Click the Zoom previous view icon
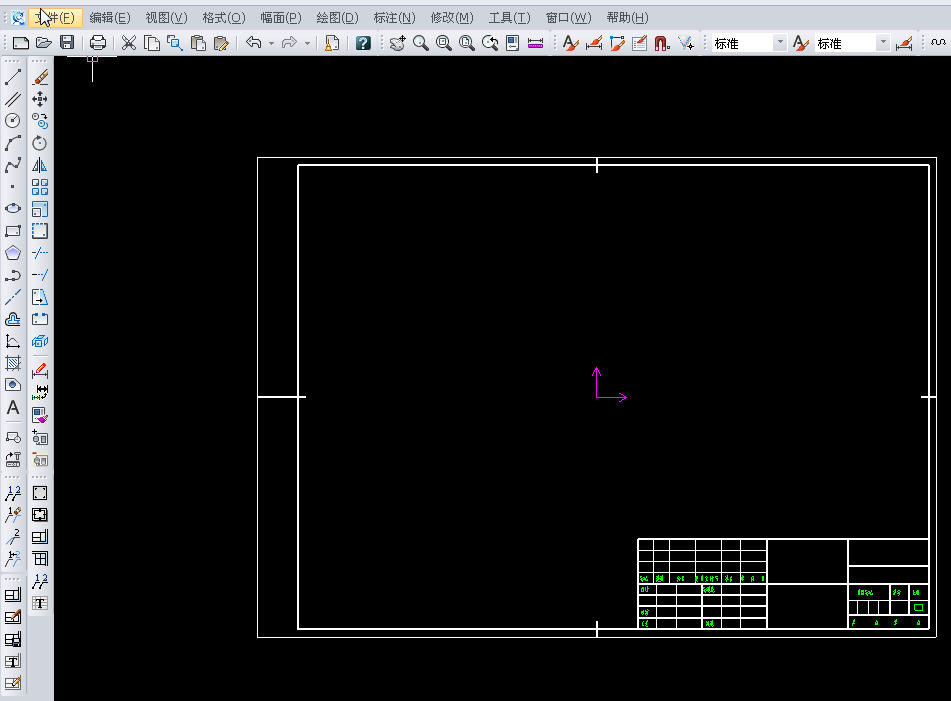The width and height of the screenshot is (951, 701). tap(490, 42)
